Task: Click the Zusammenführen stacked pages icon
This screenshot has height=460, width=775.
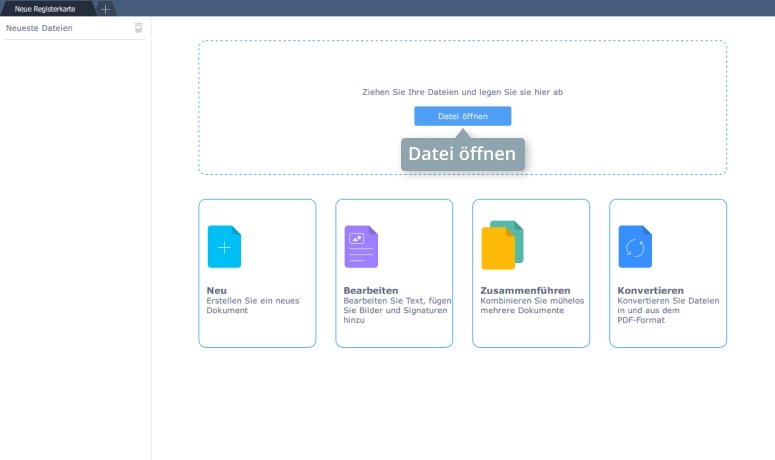Action: (x=502, y=246)
